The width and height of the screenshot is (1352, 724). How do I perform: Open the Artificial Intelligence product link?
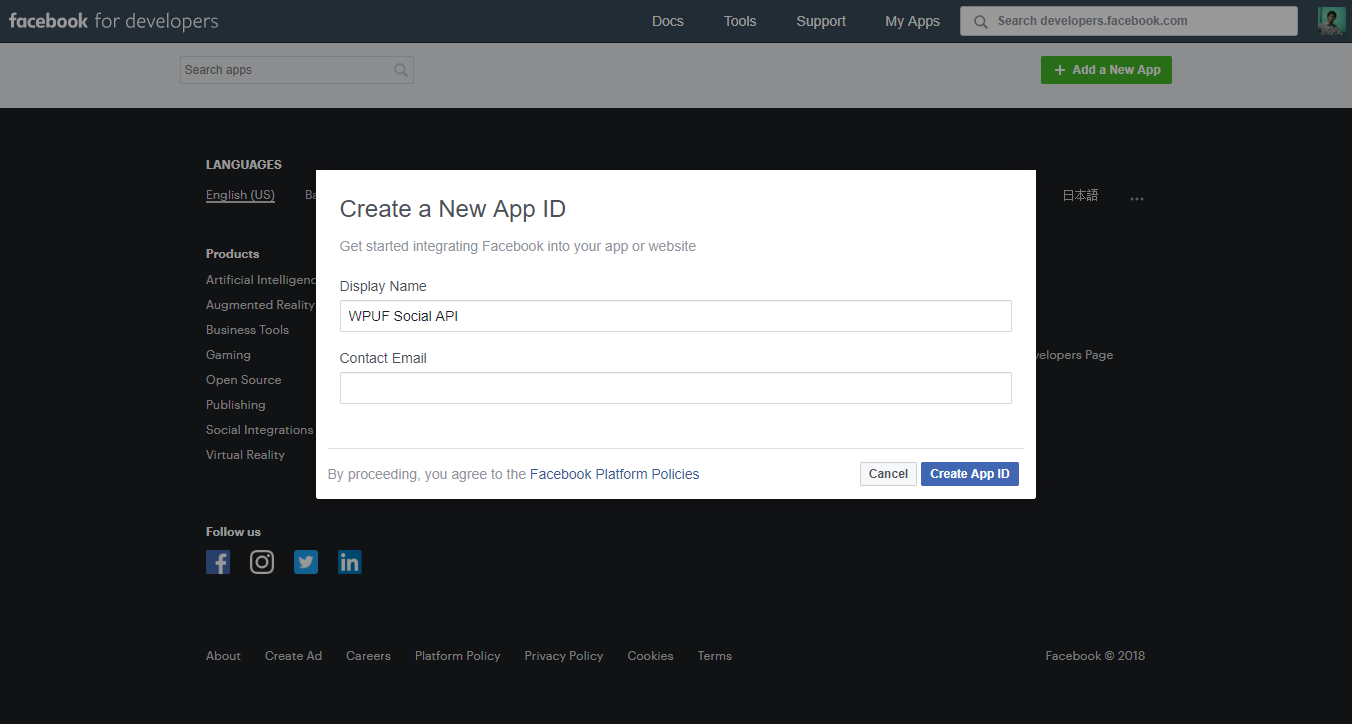coord(261,280)
